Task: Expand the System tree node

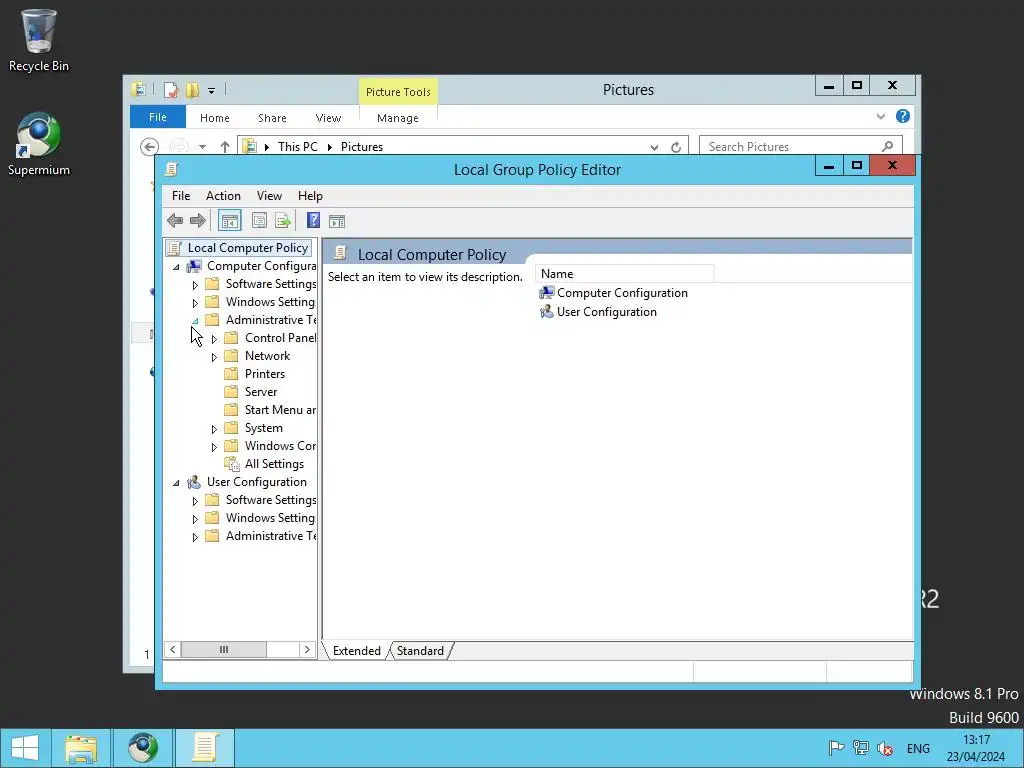Action: click(x=214, y=429)
